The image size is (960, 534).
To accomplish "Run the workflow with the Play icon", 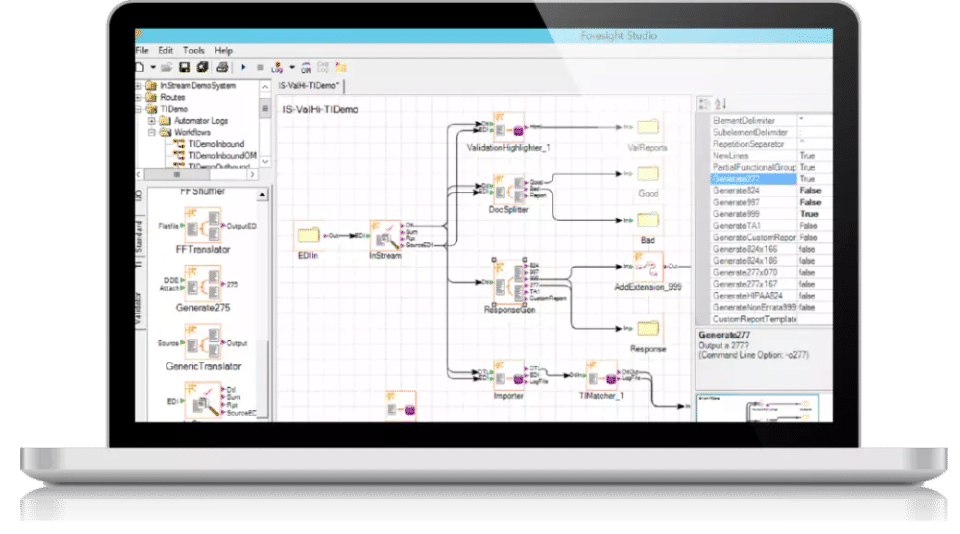I will click(x=243, y=67).
